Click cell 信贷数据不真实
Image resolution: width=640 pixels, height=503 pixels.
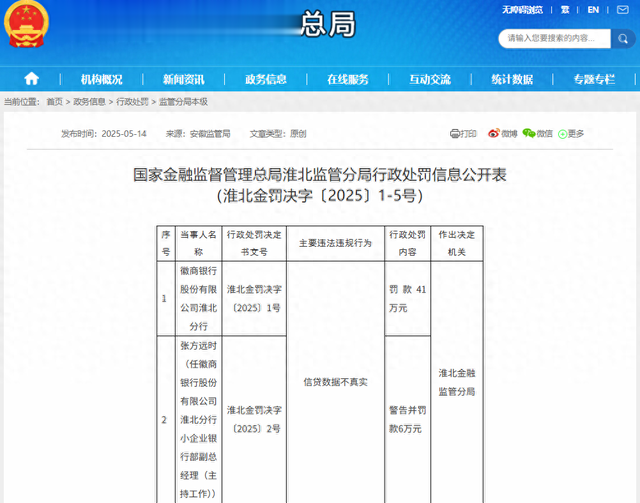pos(335,382)
